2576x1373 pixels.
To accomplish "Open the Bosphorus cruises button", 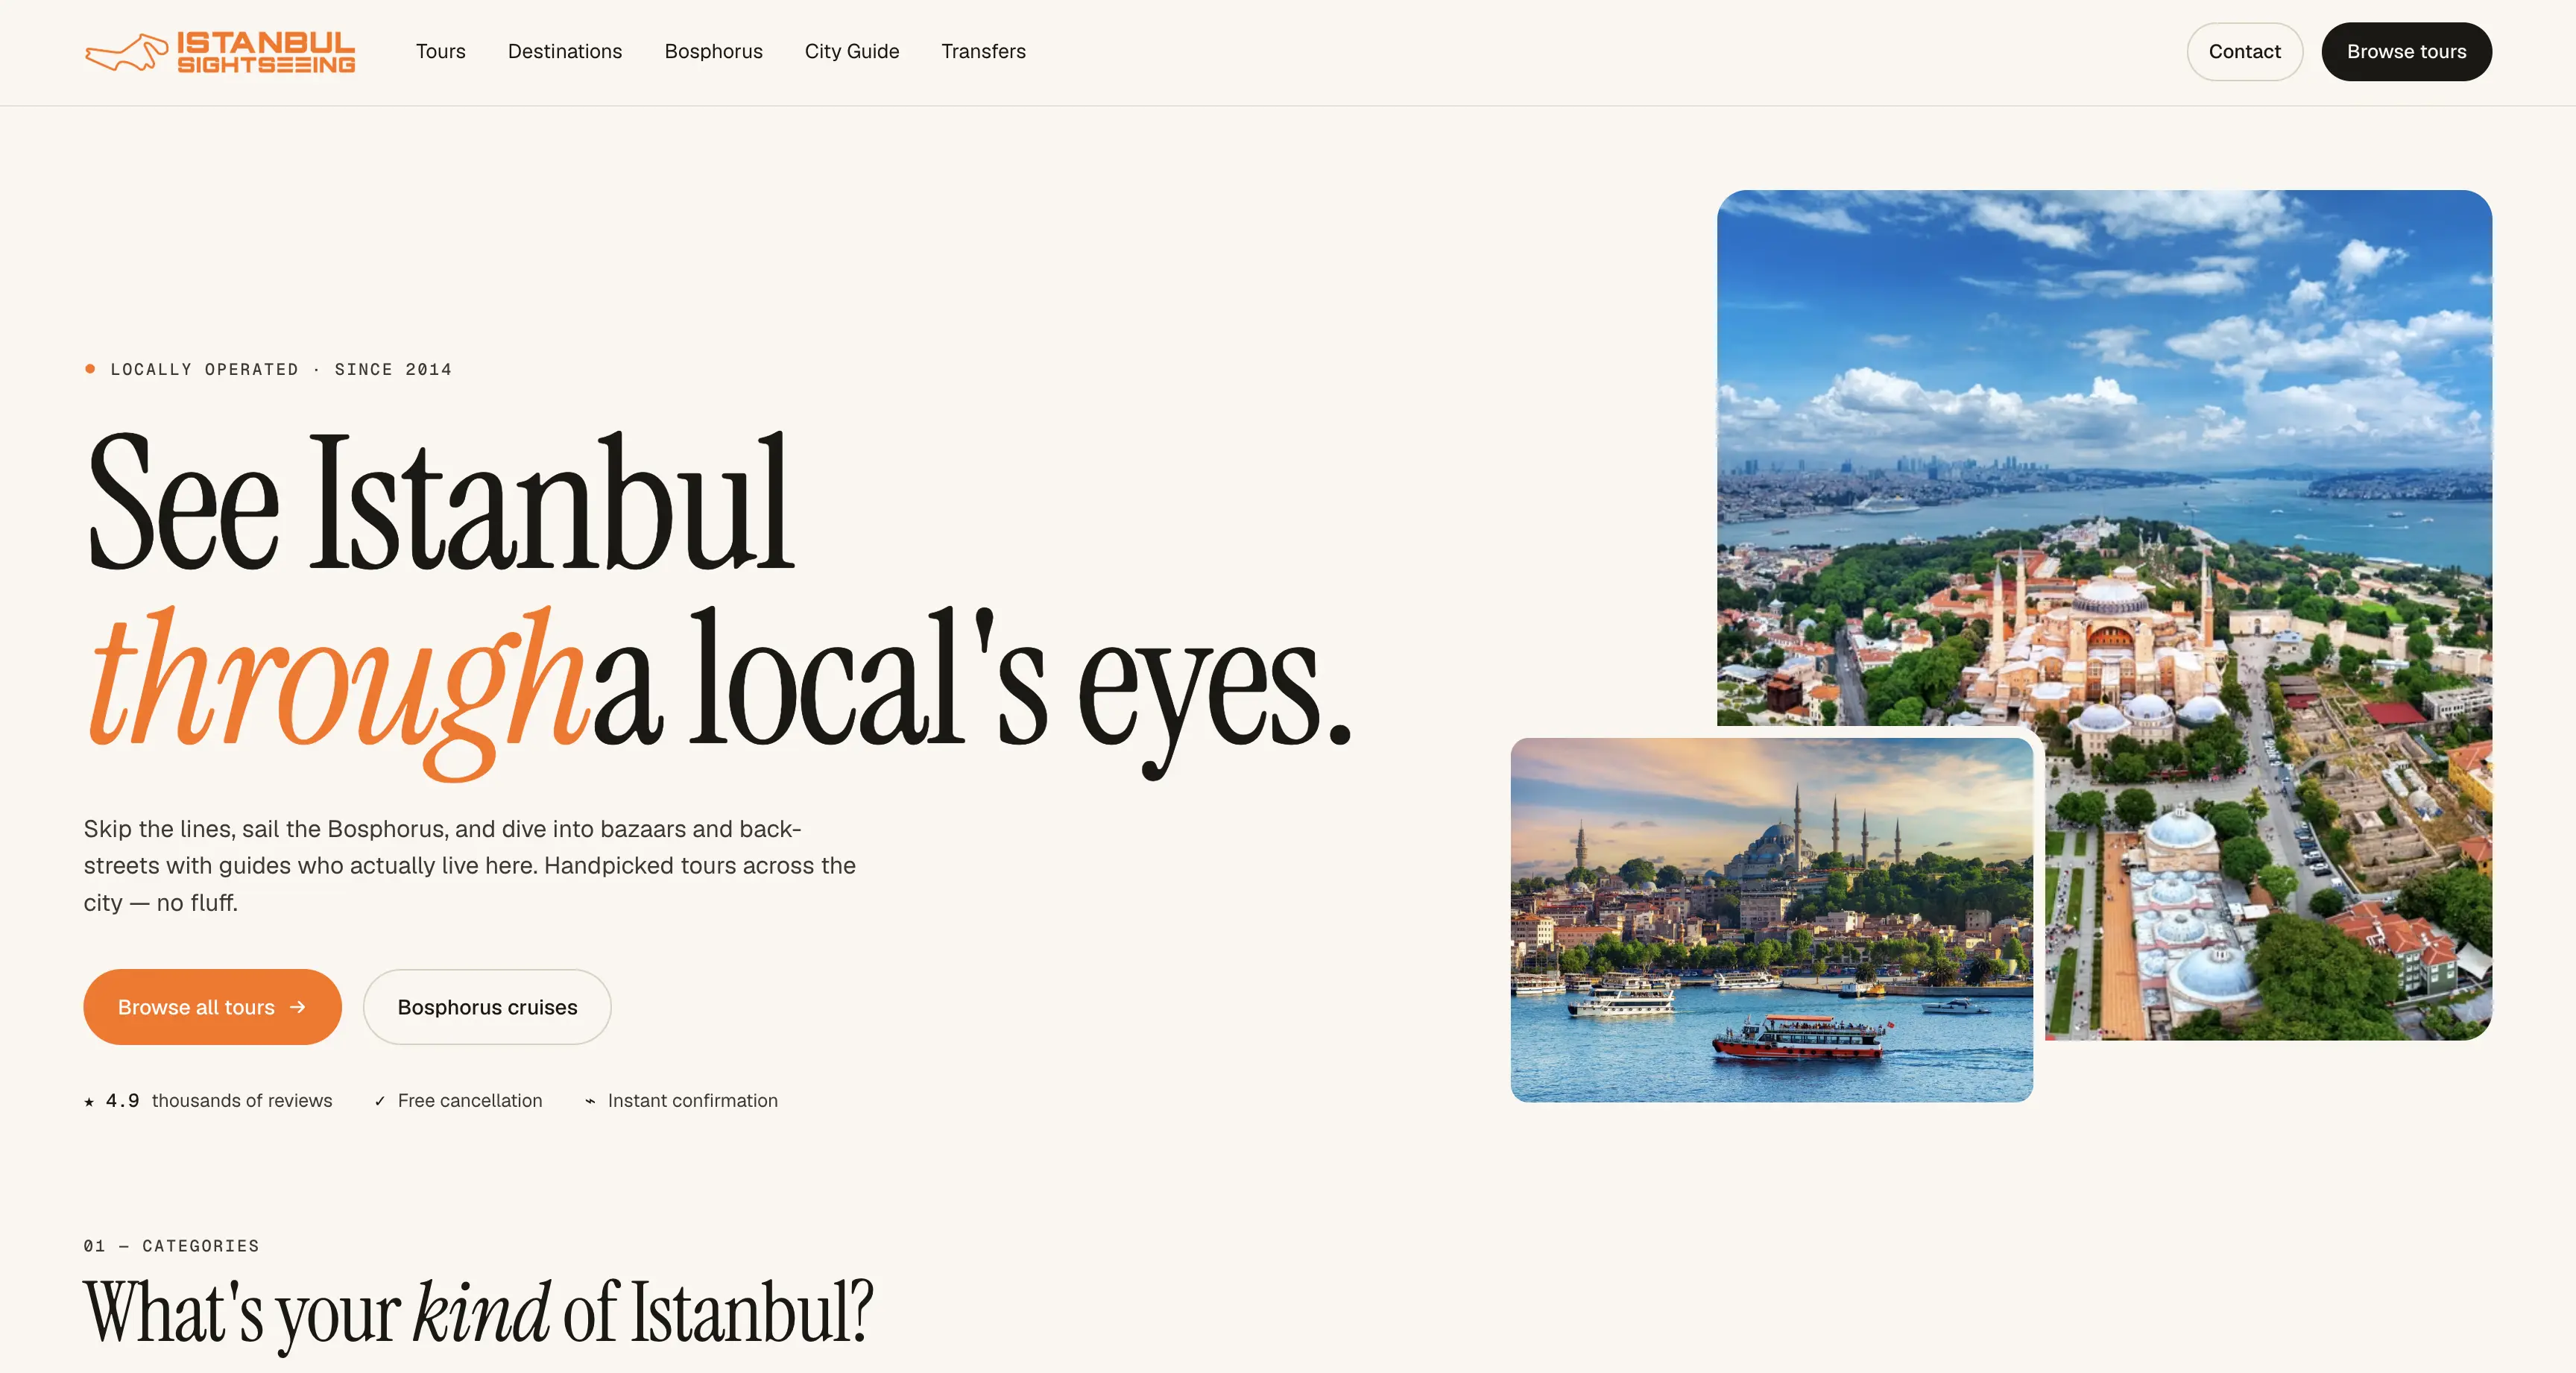I will (487, 1007).
